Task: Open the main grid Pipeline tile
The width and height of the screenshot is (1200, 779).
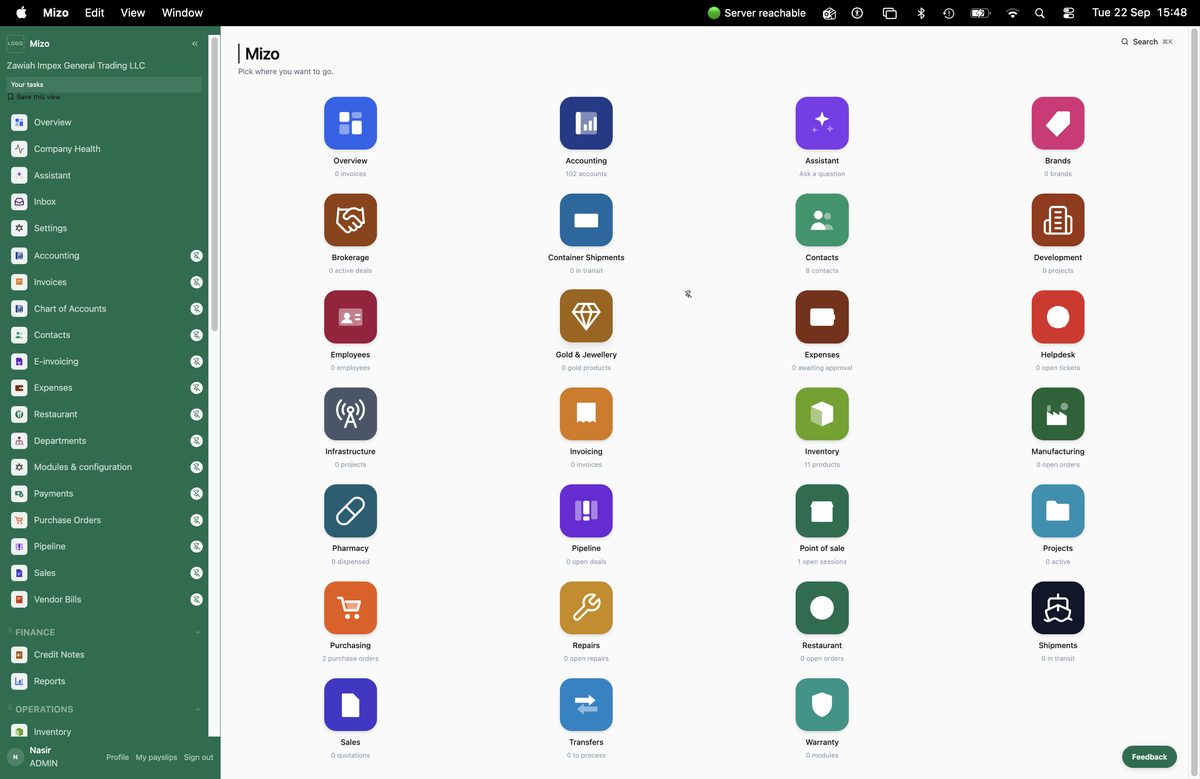Action: pos(586,511)
